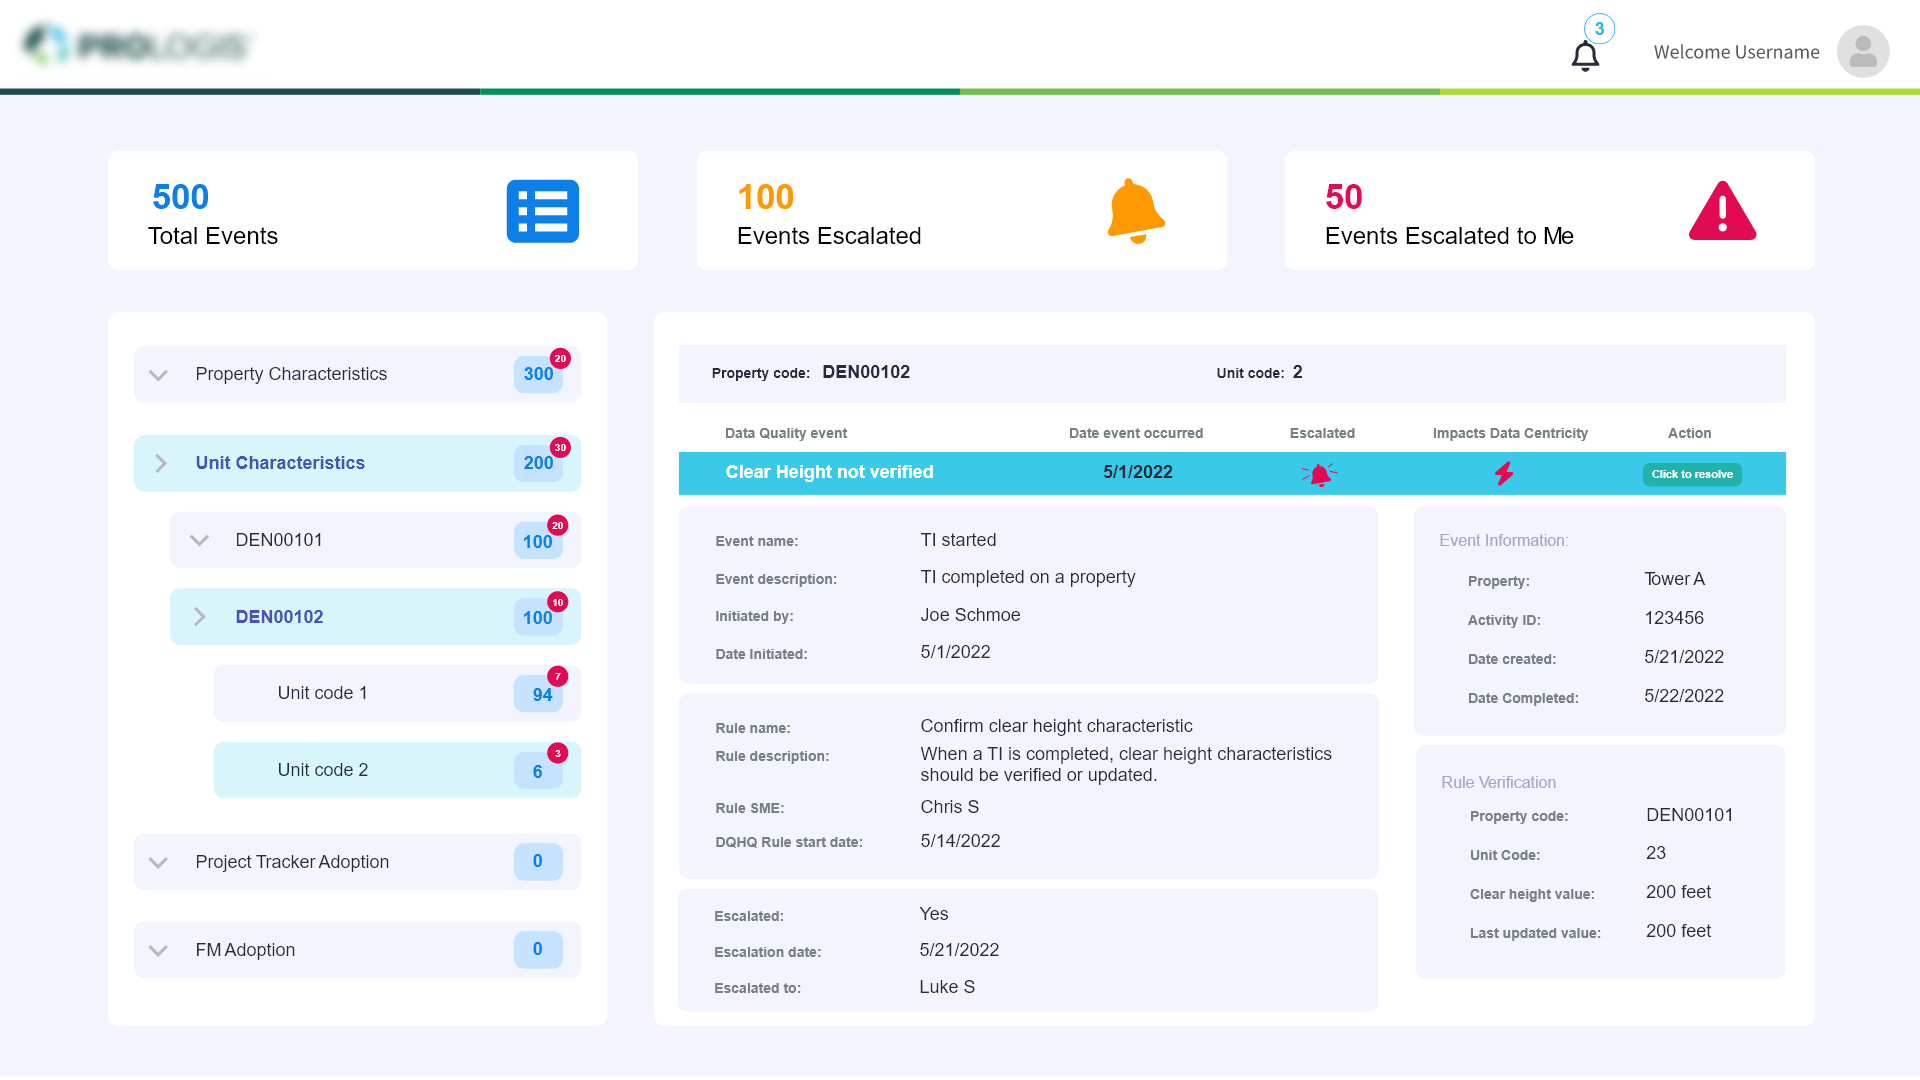
Task: Click the user avatar icon
Action: [1862, 52]
